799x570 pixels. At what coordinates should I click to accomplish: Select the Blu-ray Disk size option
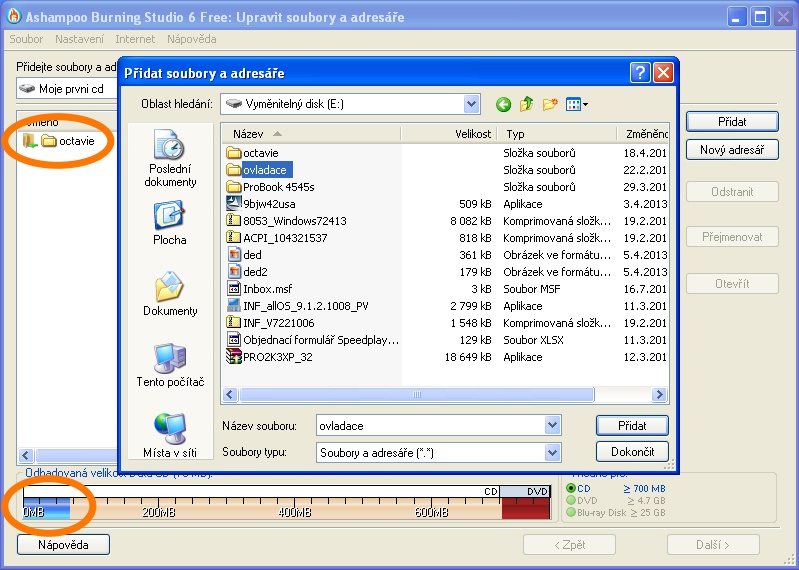tap(572, 513)
